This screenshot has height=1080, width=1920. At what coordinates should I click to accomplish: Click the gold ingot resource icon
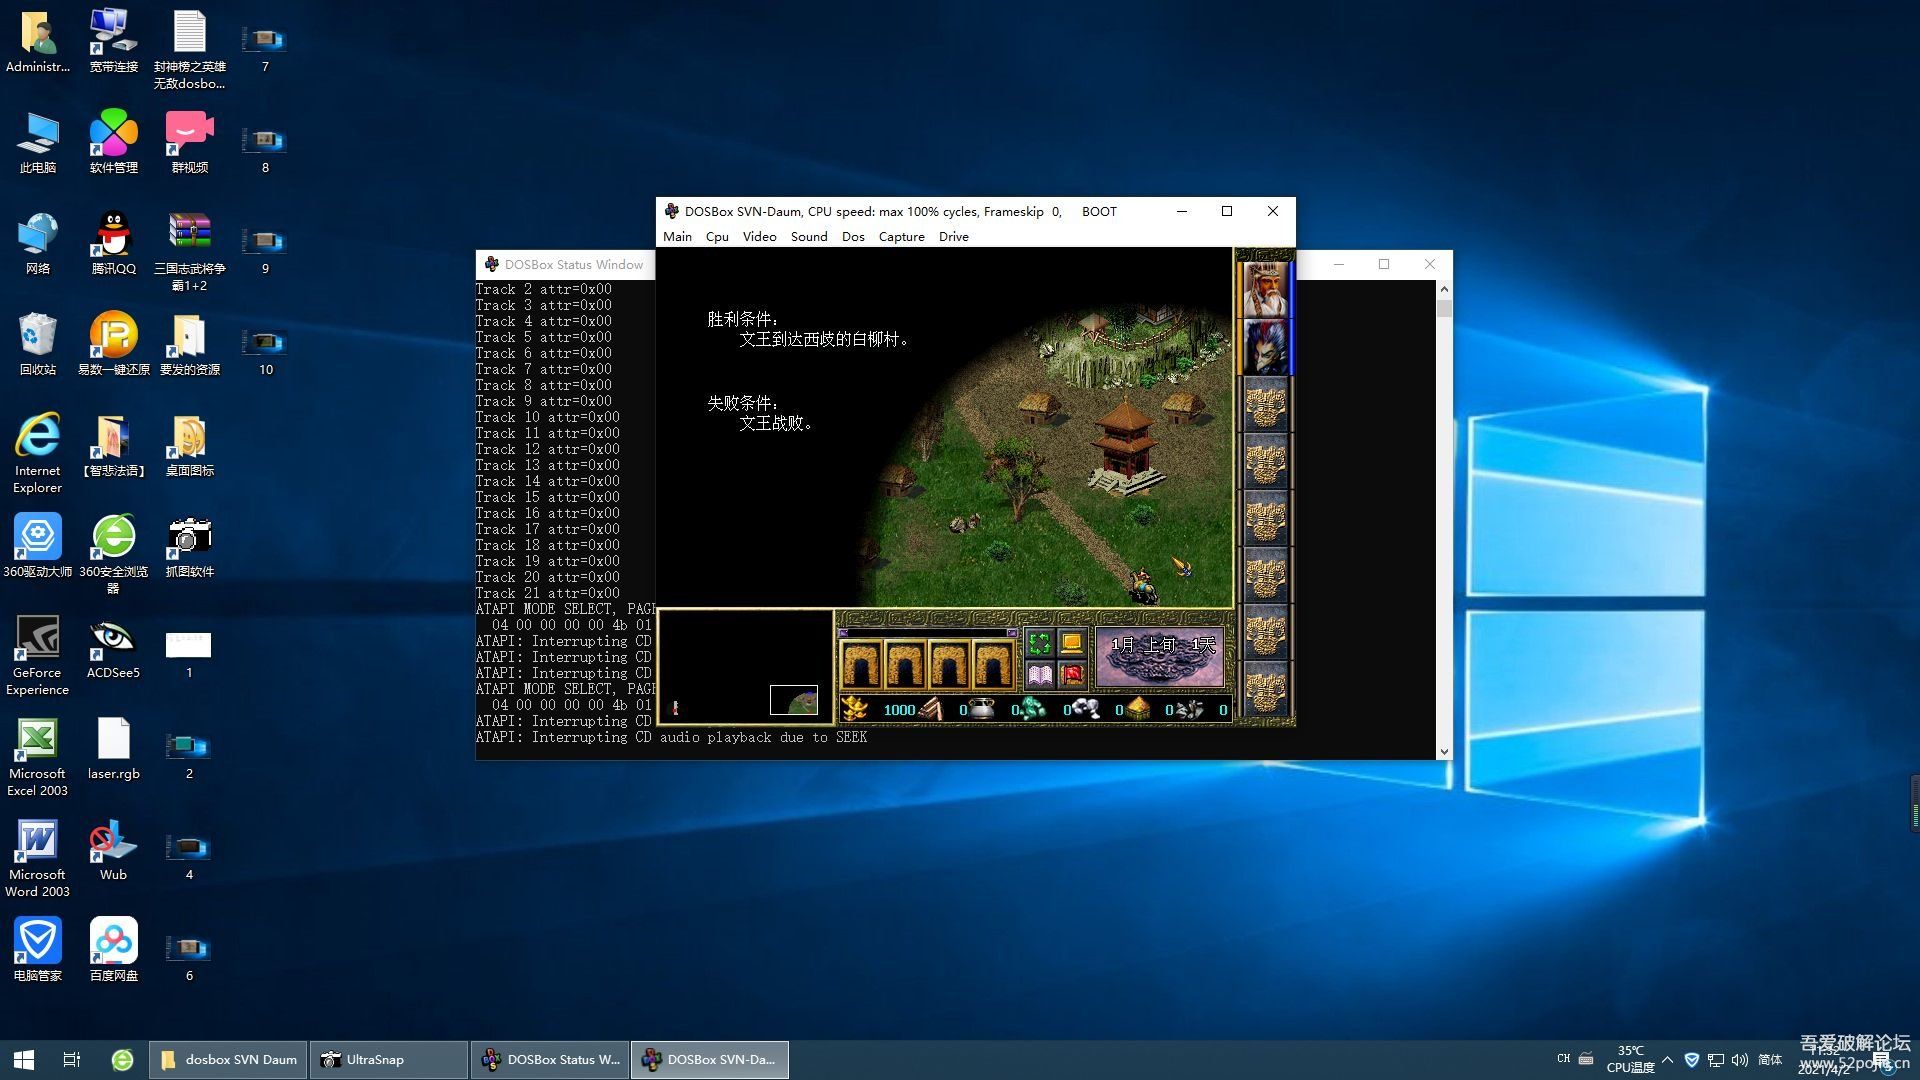[854, 709]
